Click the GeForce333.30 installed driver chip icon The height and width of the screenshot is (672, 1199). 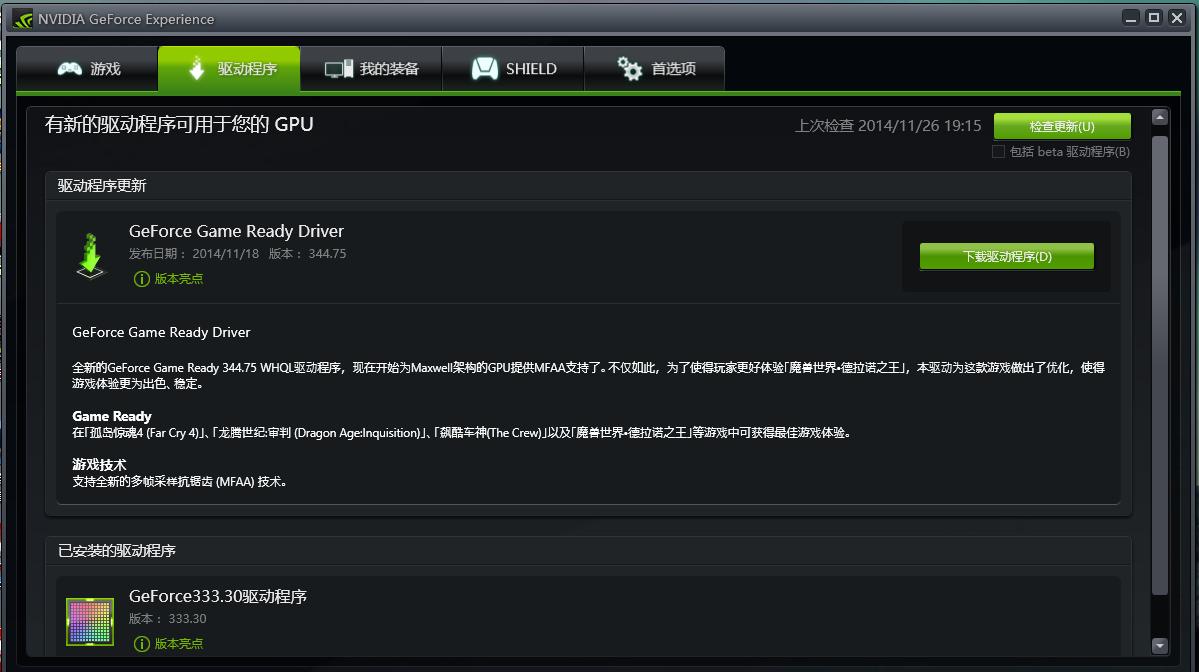click(x=90, y=622)
